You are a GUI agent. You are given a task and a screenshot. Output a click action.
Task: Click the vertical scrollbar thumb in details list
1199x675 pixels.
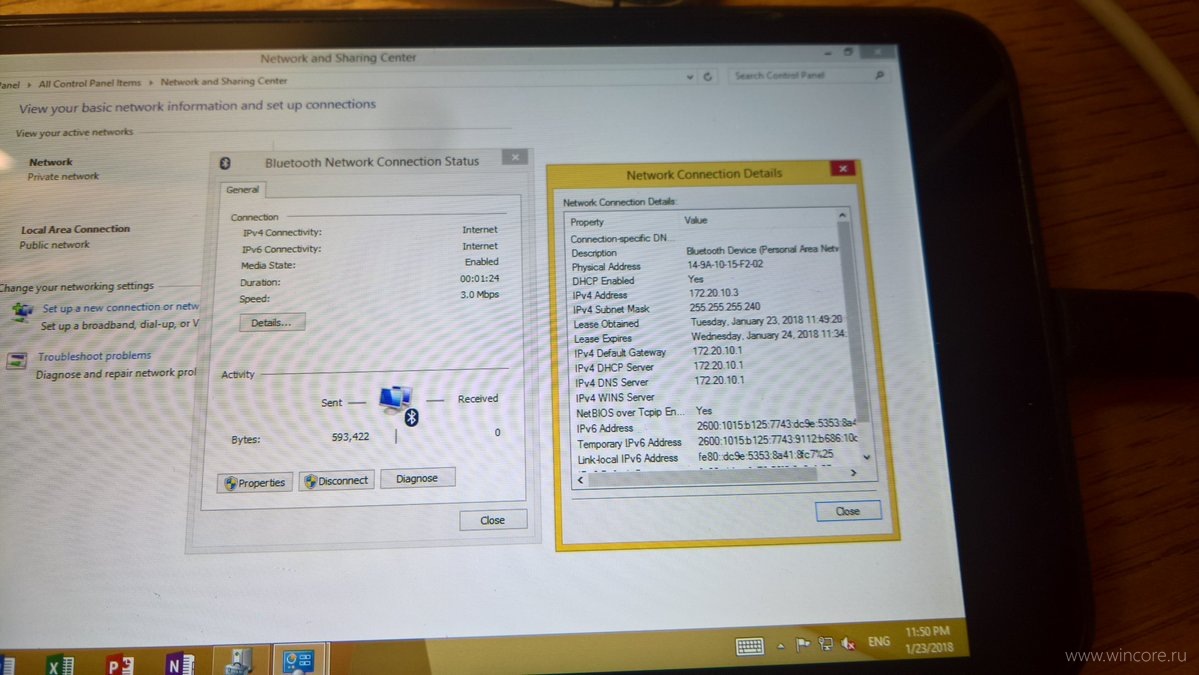point(852,321)
